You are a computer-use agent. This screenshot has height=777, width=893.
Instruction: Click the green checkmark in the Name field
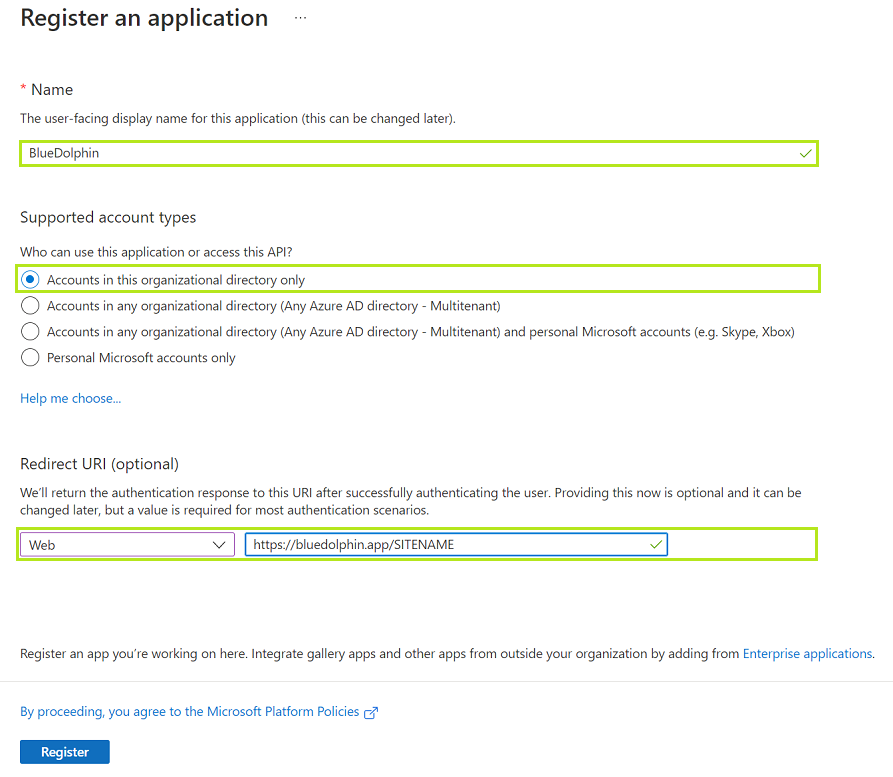click(805, 153)
